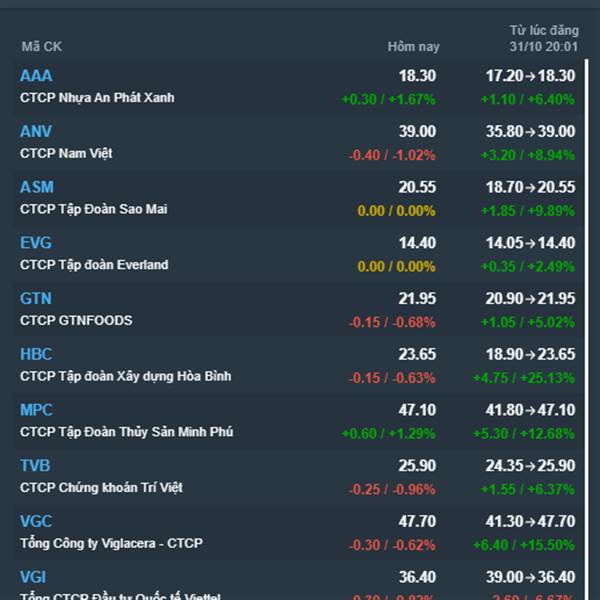Click TVB change -0.25 / -0.96%
The width and height of the screenshot is (600, 600).
coord(392,489)
